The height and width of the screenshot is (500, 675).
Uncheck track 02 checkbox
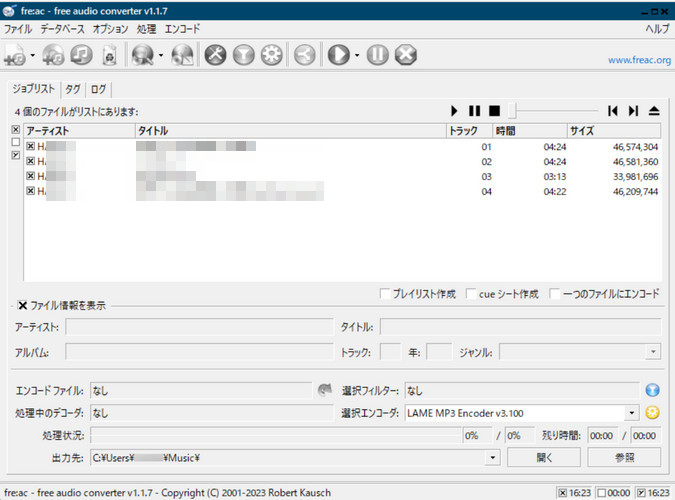(31, 161)
